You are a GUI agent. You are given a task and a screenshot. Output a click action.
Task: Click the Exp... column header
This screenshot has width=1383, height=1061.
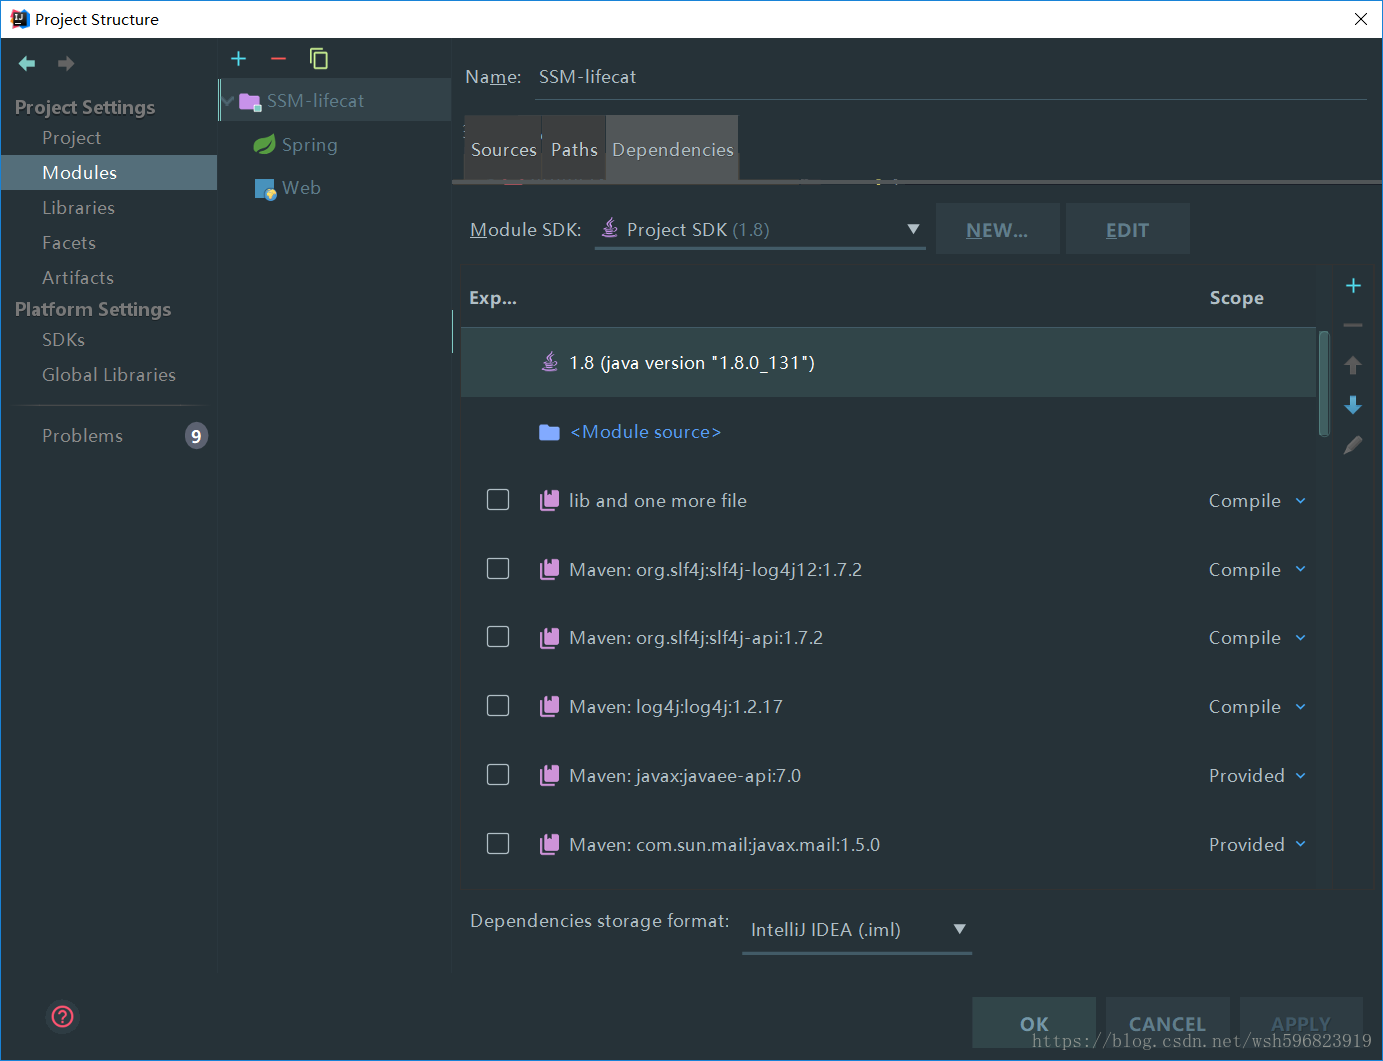pyautogui.click(x=493, y=298)
